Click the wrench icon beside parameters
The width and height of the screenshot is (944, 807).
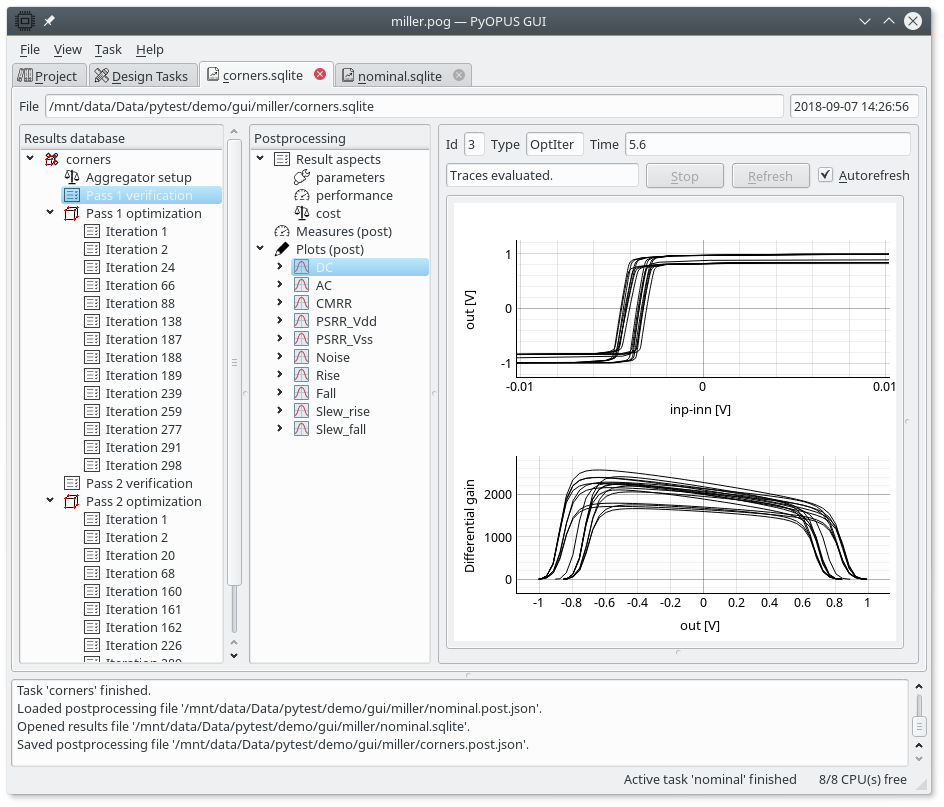click(x=302, y=177)
